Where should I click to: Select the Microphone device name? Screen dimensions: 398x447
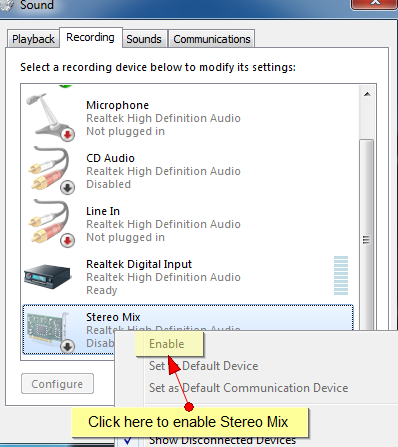[117, 105]
